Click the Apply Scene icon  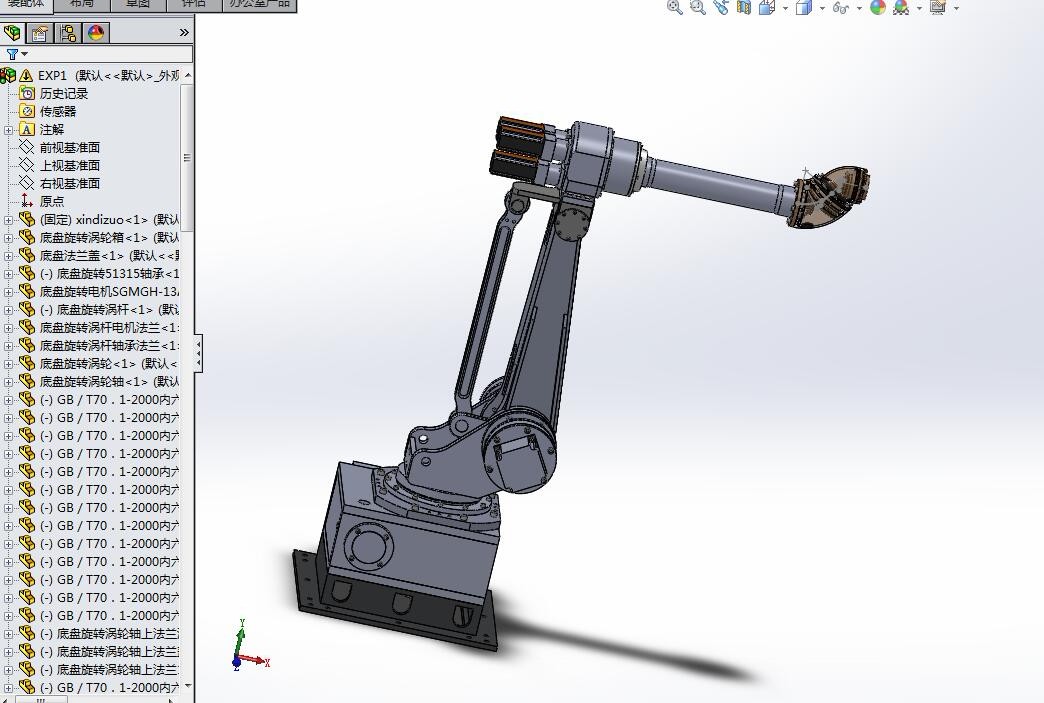(x=902, y=7)
